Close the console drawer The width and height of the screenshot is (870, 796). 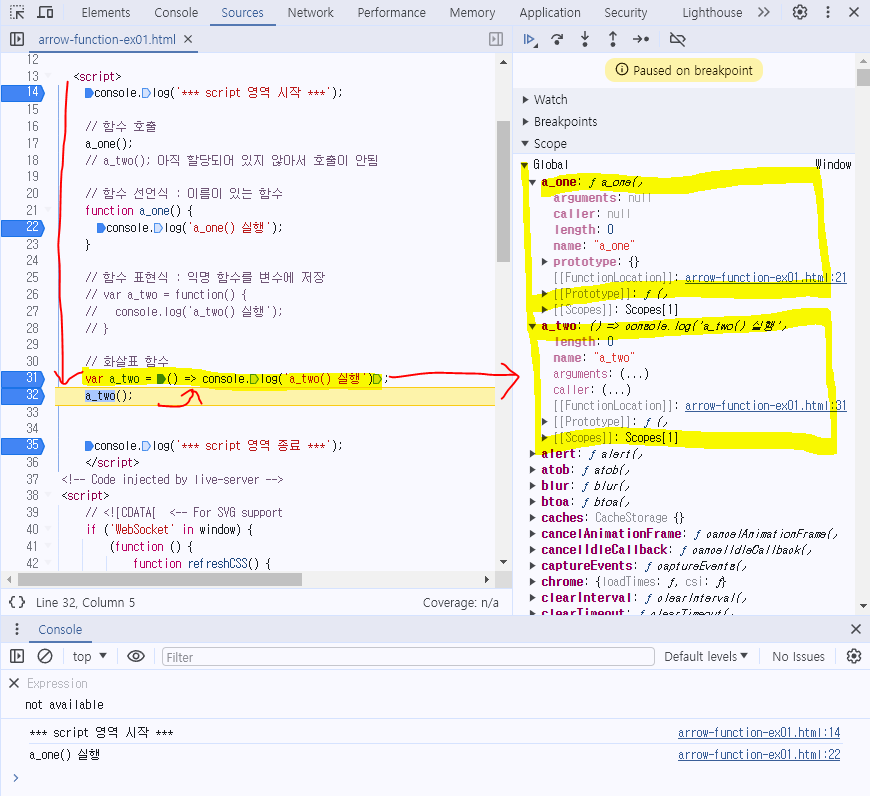(x=856, y=629)
